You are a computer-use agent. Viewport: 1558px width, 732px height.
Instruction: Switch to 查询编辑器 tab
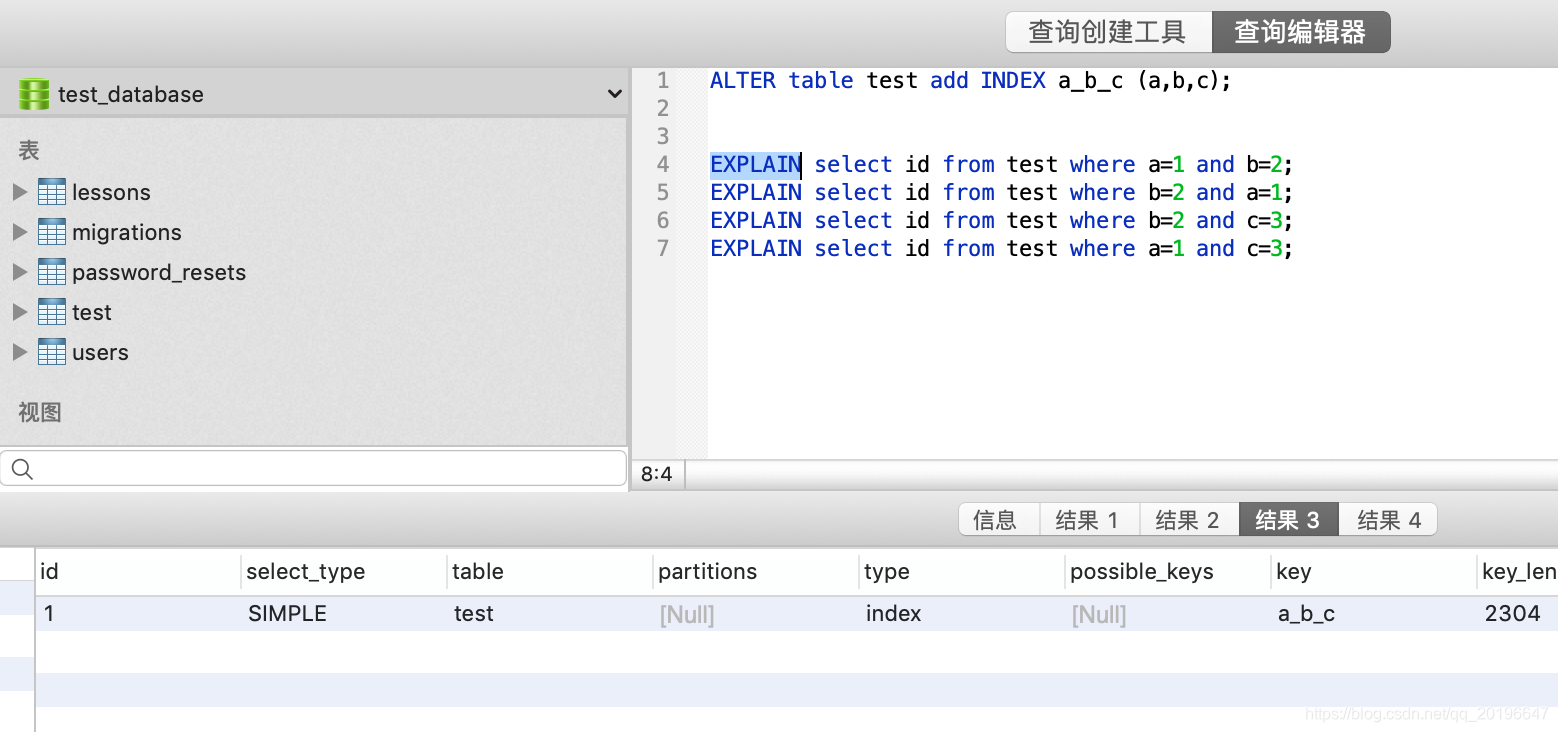click(1300, 32)
